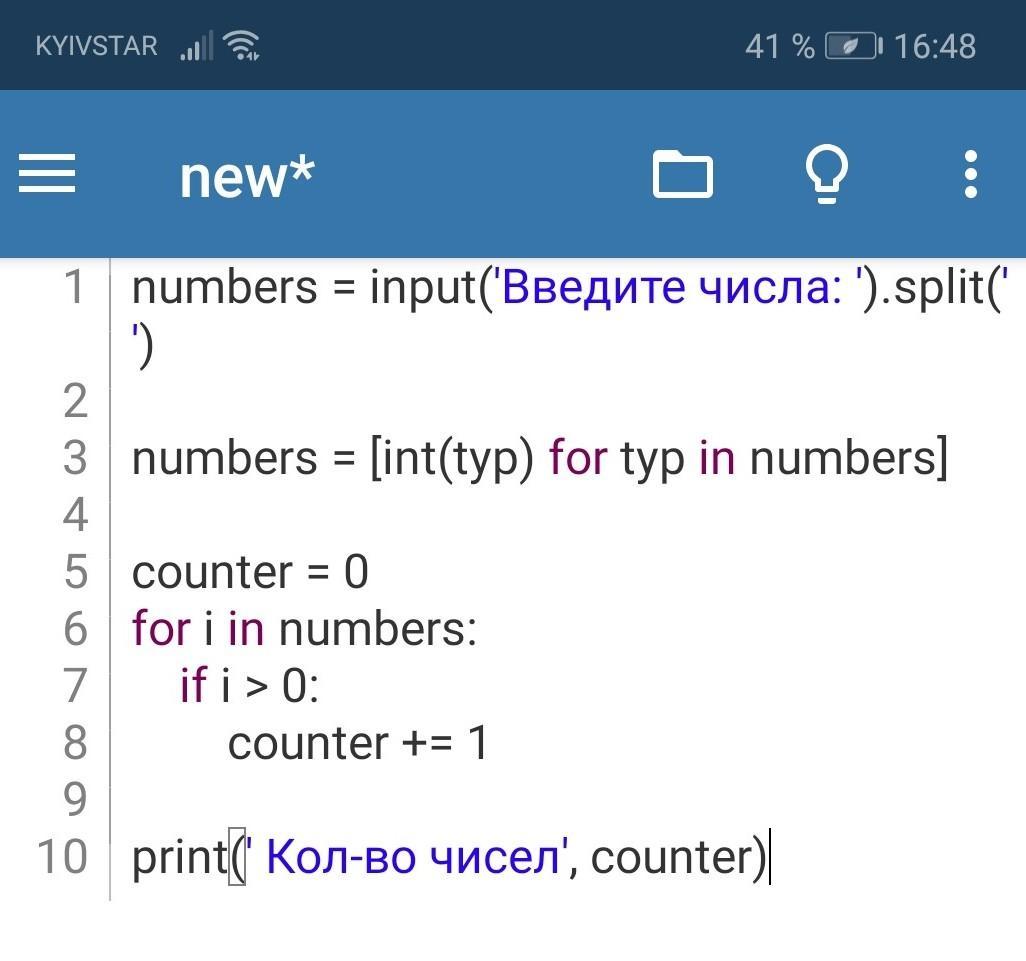Tap the cellular signal strength icon
Viewport: 1026px width, 961px height.
196,46
